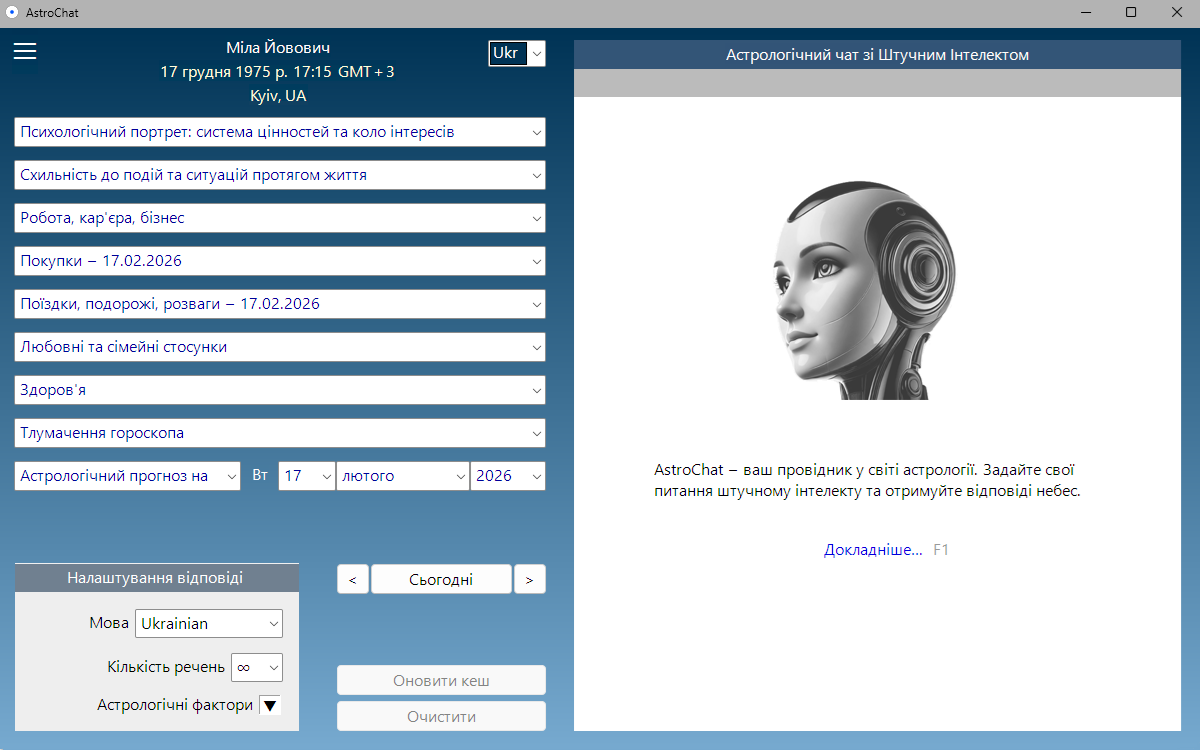
Task: Click the Очистити button
Action: pos(441,717)
